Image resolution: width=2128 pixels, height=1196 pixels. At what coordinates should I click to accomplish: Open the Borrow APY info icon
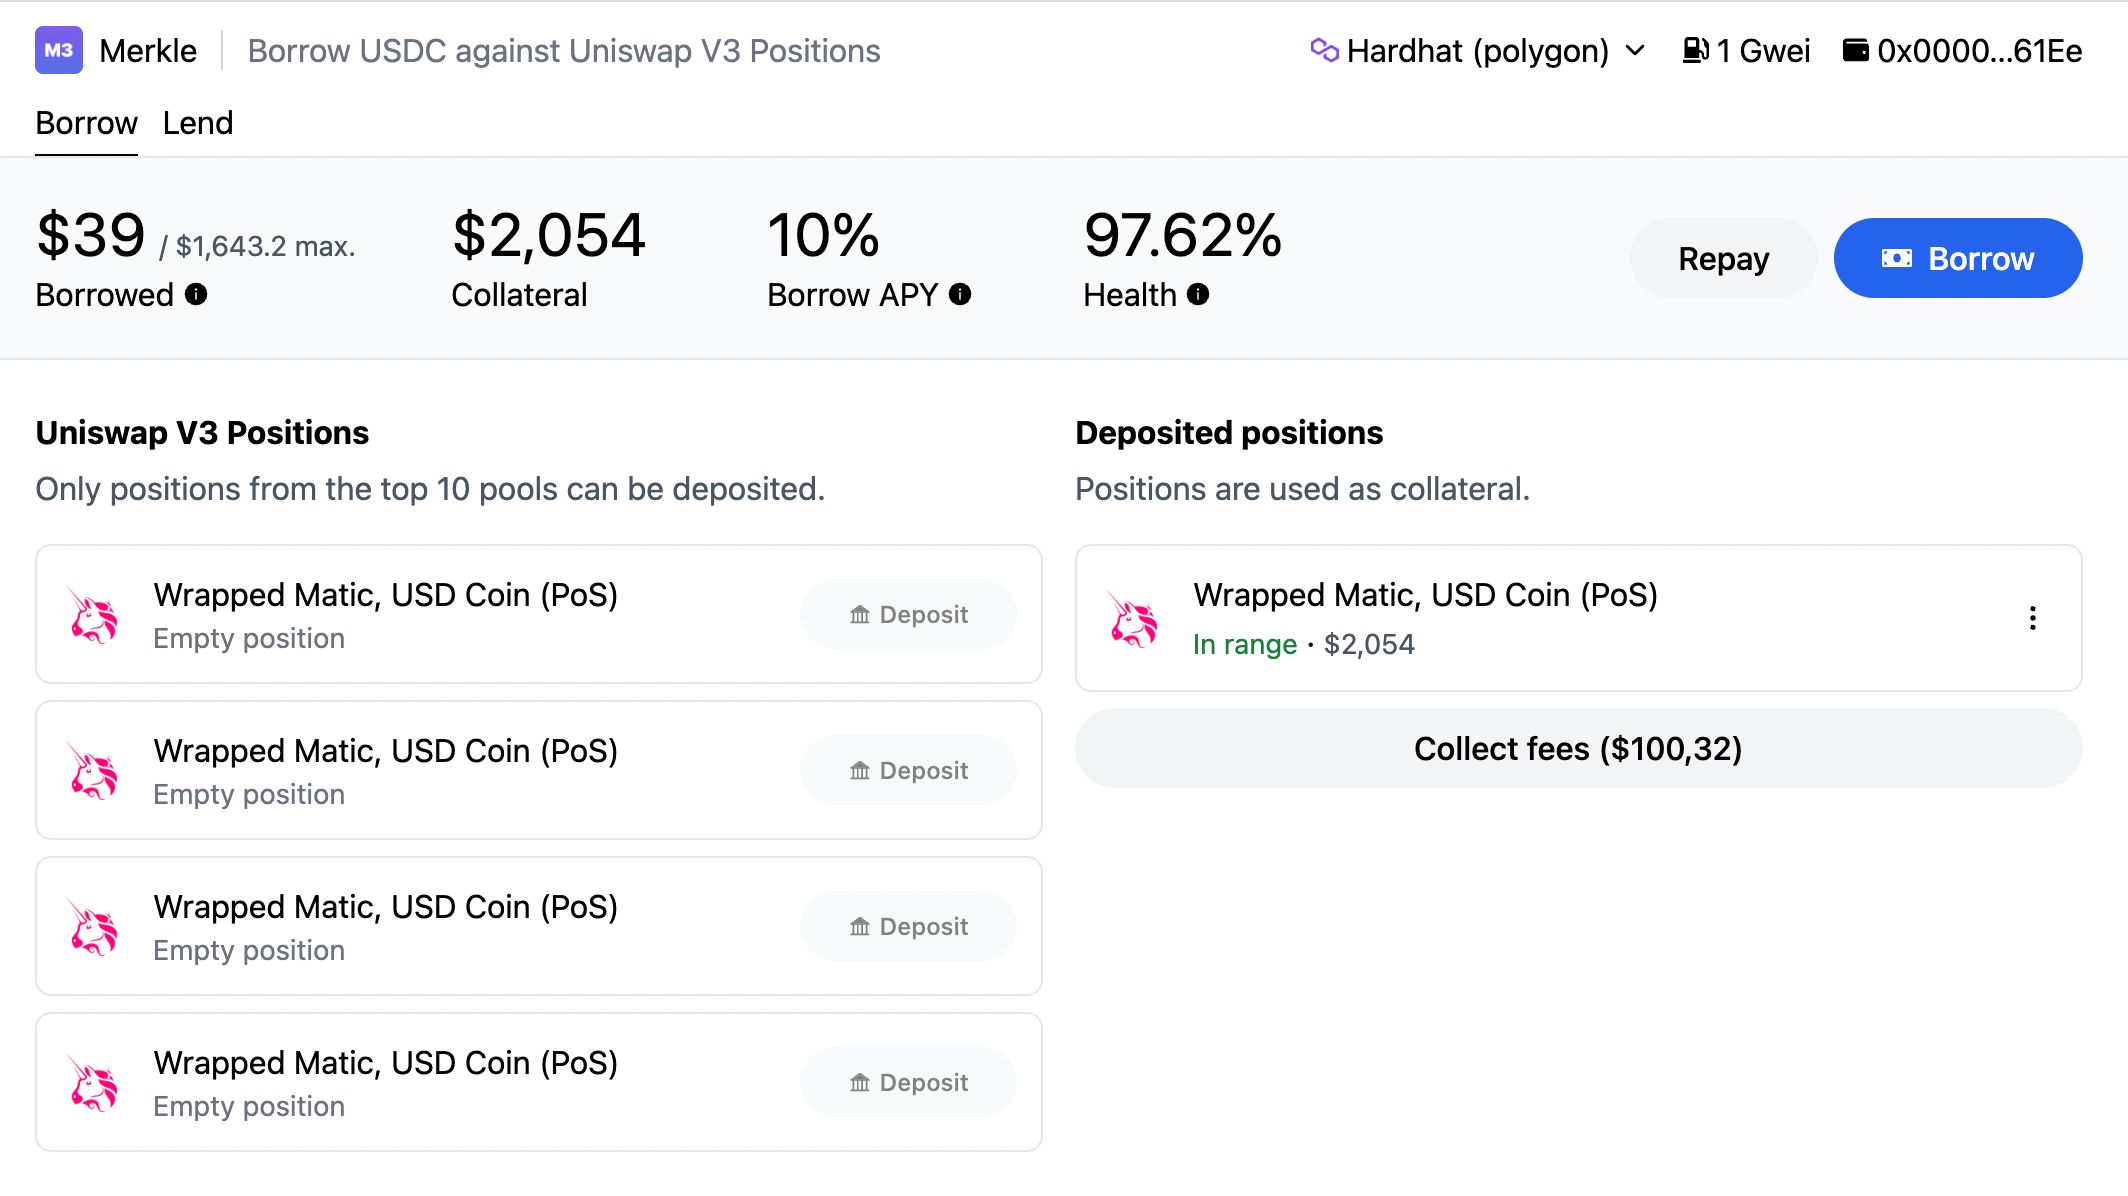tap(960, 294)
